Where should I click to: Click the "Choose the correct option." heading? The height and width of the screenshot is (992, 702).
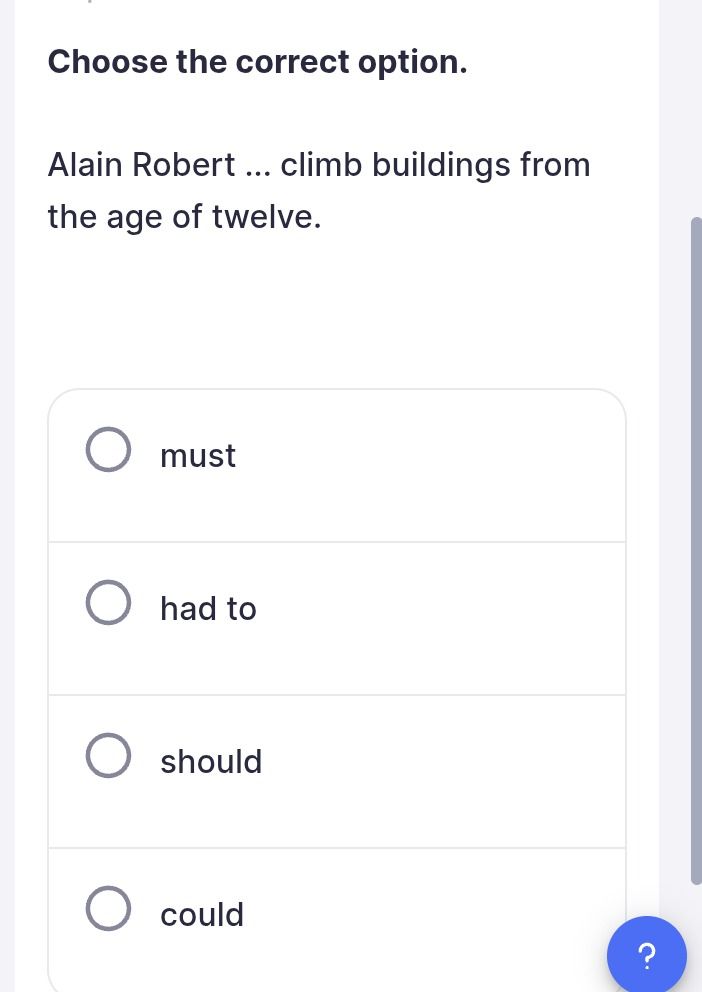coord(257,62)
